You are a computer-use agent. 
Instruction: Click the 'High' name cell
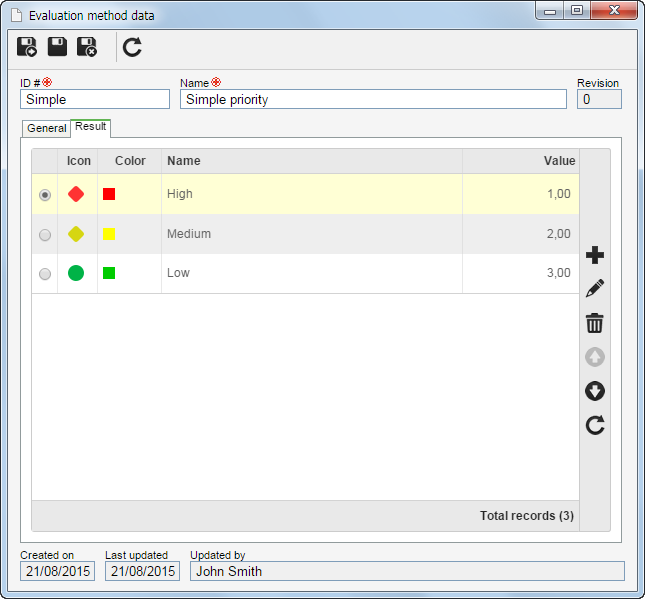(312, 194)
